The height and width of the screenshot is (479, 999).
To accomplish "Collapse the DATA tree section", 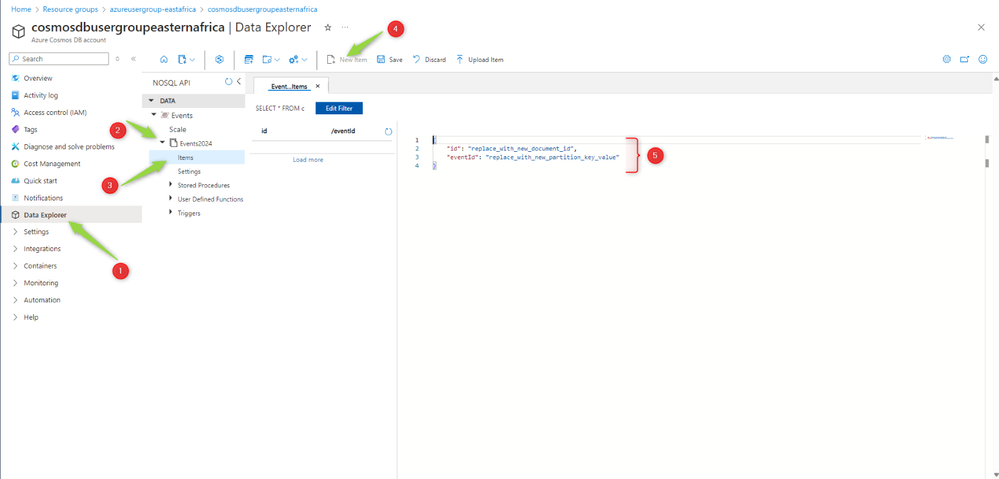I will [x=151, y=101].
